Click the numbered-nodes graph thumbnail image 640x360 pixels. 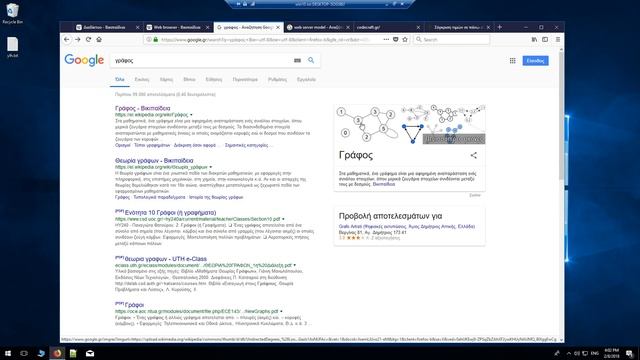[x=368, y=124]
